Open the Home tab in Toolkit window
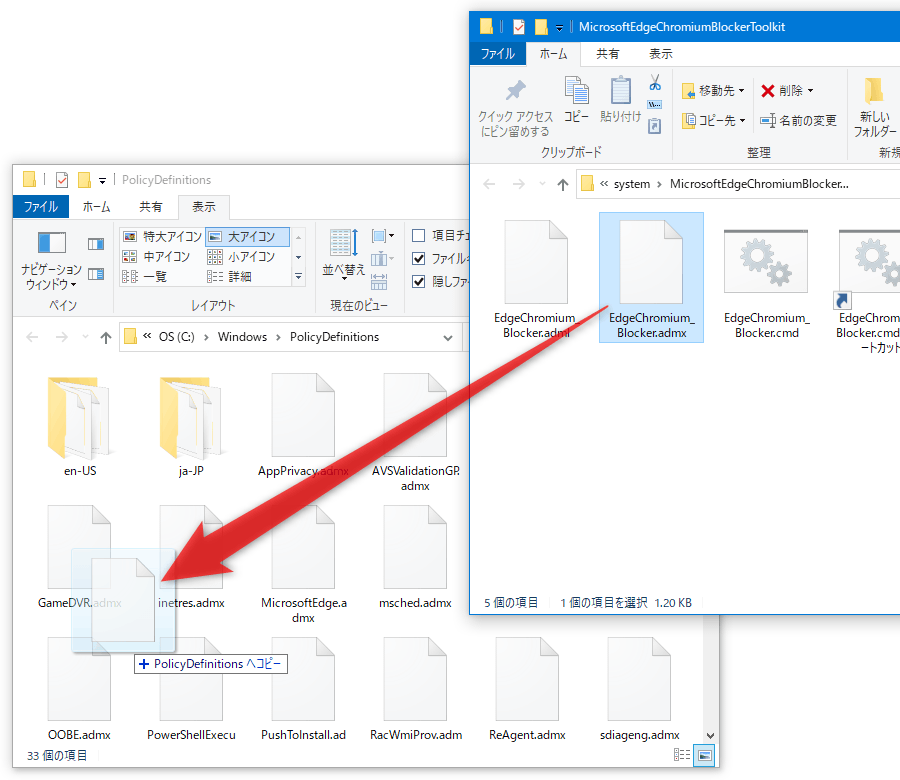Viewport: 900px width, 780px height. (x=553, y=54)
